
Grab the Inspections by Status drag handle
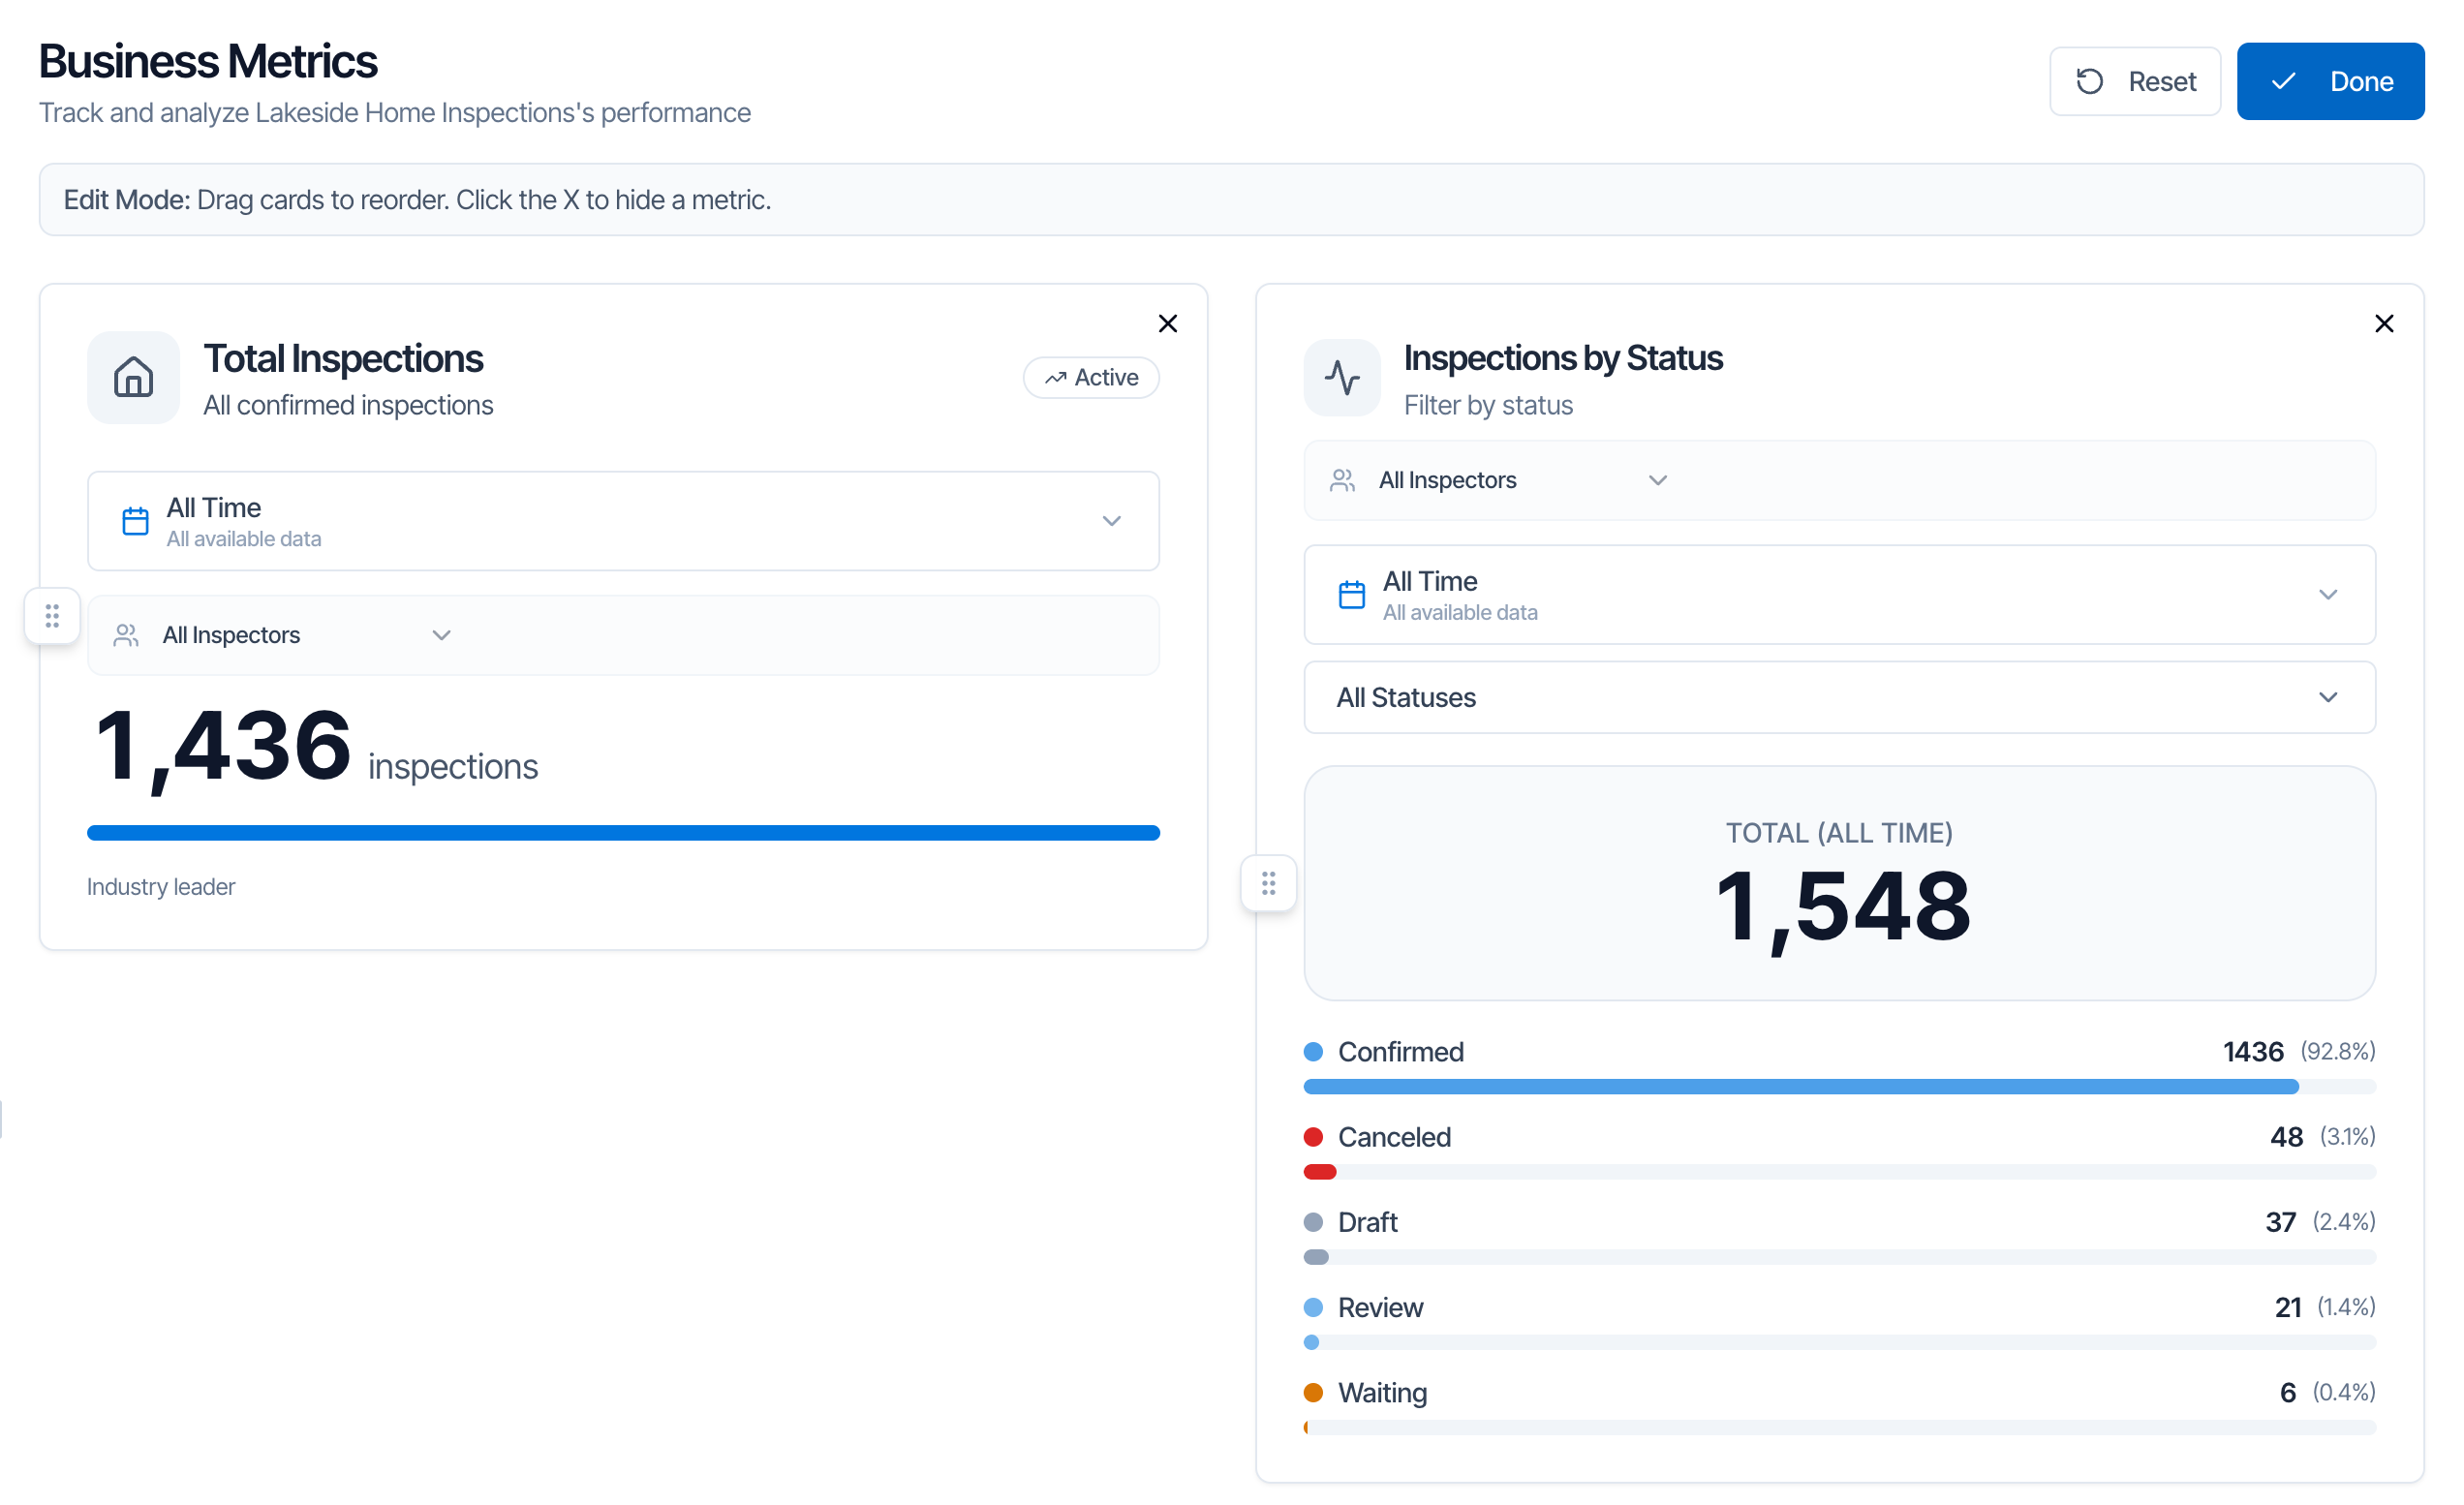tap(1268, 883)
